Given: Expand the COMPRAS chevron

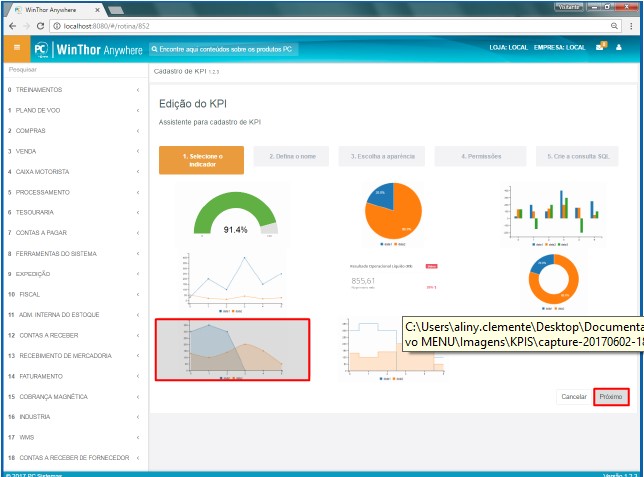Looking at the screenshot, I should (x=138, y=131).
